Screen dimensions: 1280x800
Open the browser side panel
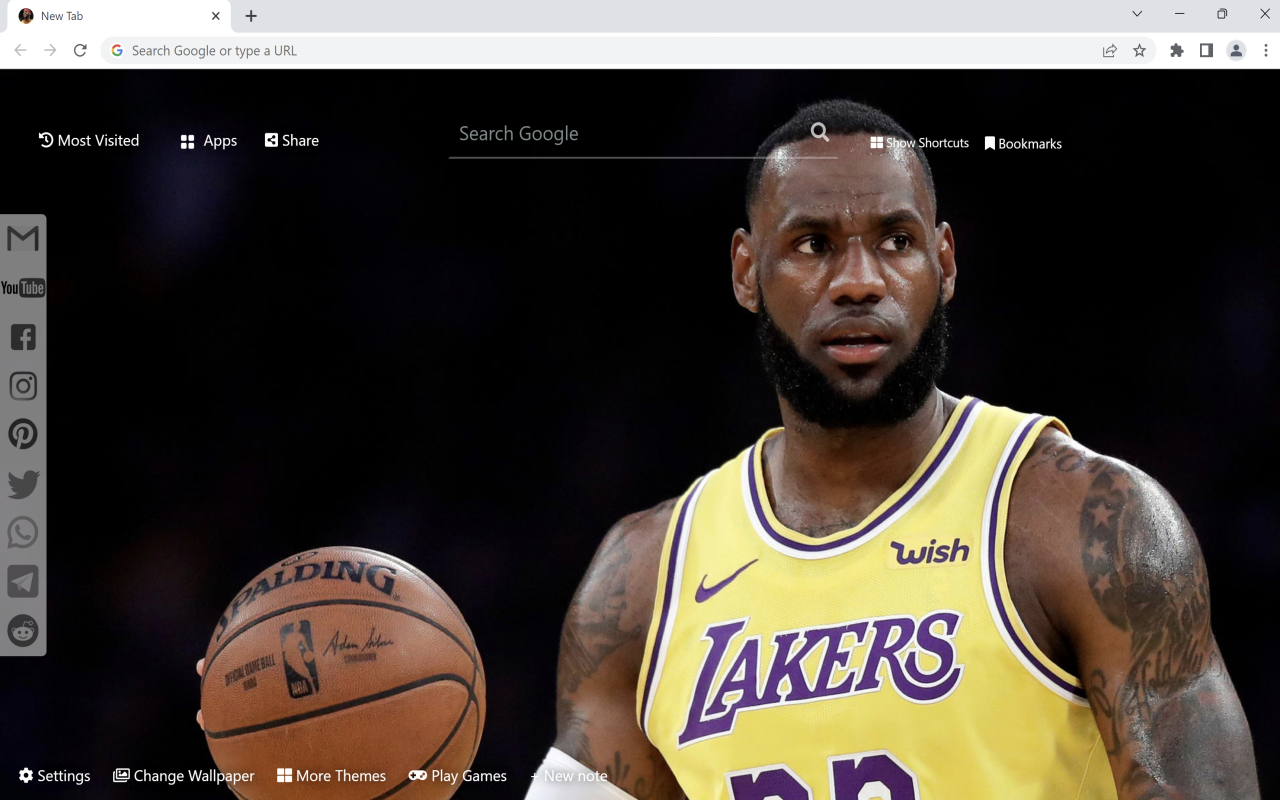coord(1206,50)
